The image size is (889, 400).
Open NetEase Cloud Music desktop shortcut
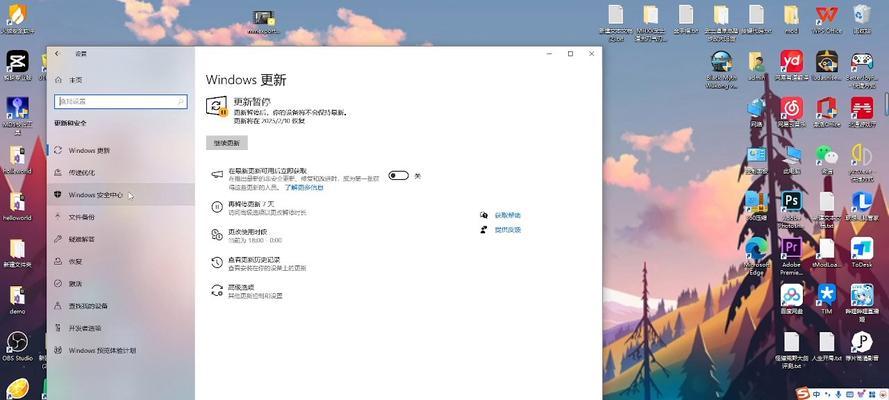point(791,112)
